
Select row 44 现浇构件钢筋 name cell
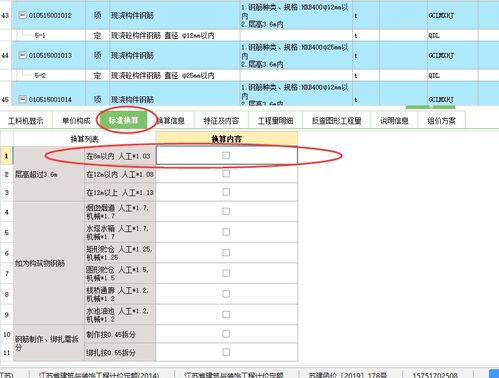175,55
